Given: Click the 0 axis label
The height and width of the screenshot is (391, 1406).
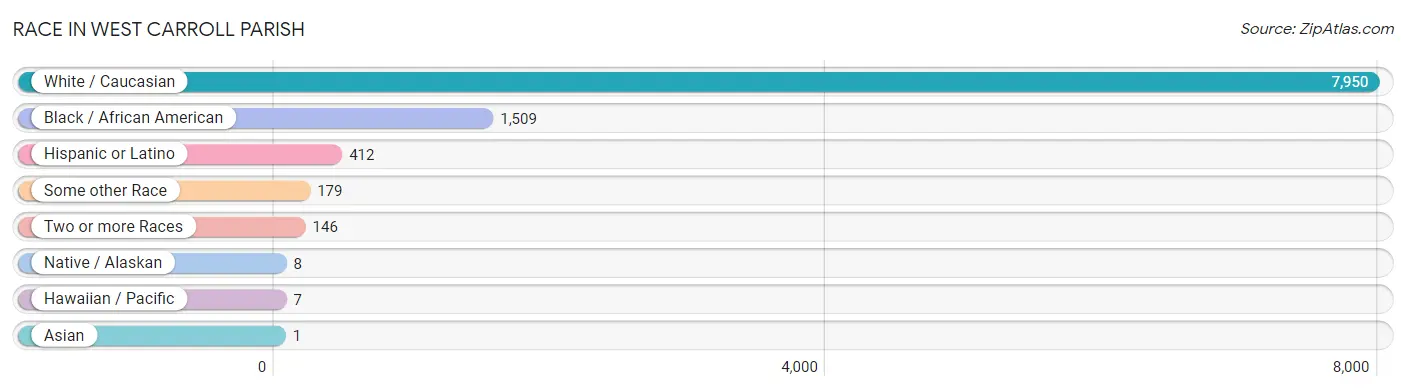Looking at the screenshot, I should coord(262,367).
